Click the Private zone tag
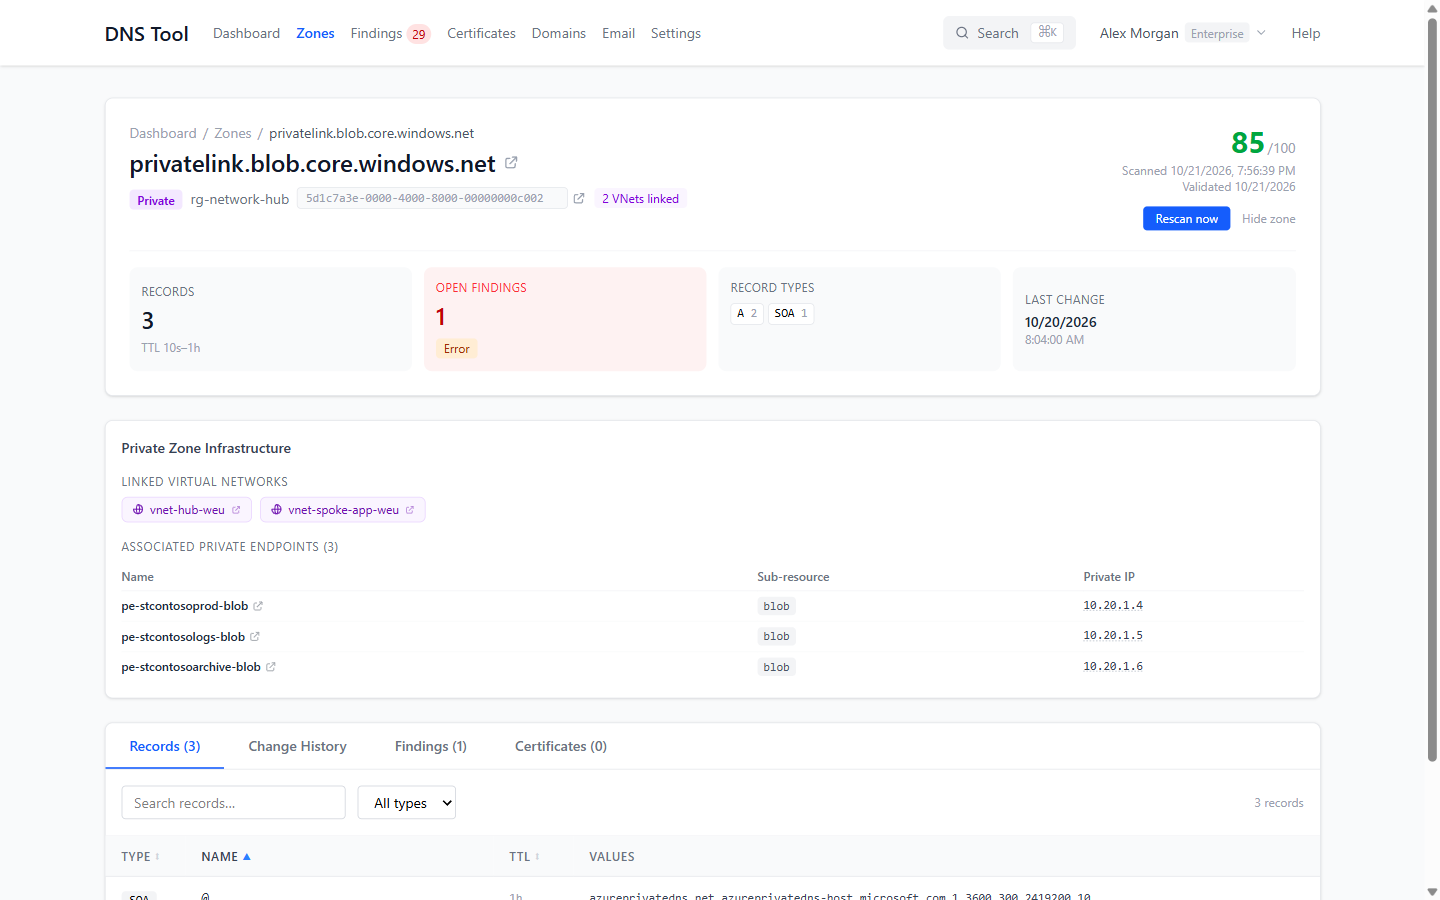Image resolution: width=1440 pixels, height=900 pixels. [x=156, y=200]
